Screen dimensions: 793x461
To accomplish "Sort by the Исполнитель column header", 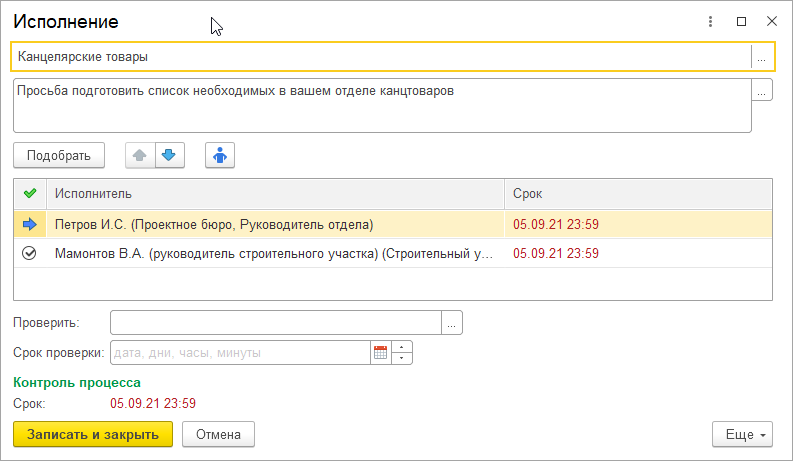I will point(275,193).
